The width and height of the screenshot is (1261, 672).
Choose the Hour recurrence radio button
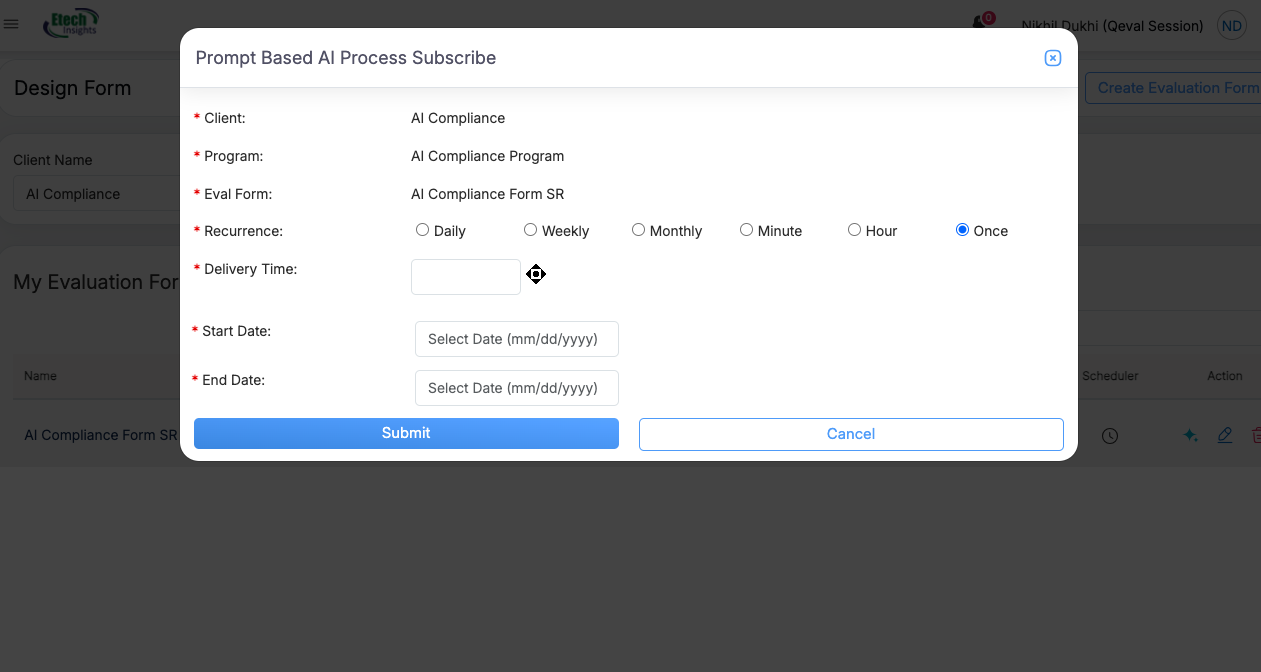coord(854,230)
